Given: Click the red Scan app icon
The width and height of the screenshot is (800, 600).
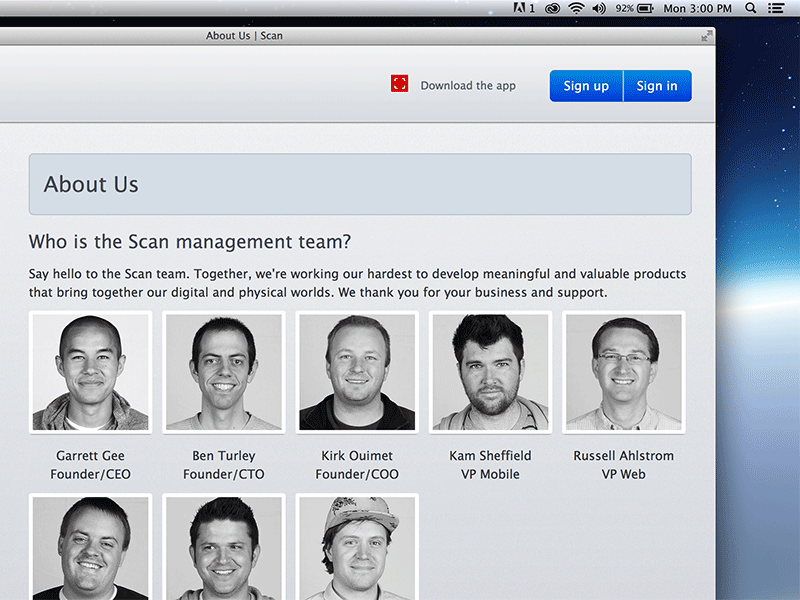Looking at the screenshot, I should (399, 84).
